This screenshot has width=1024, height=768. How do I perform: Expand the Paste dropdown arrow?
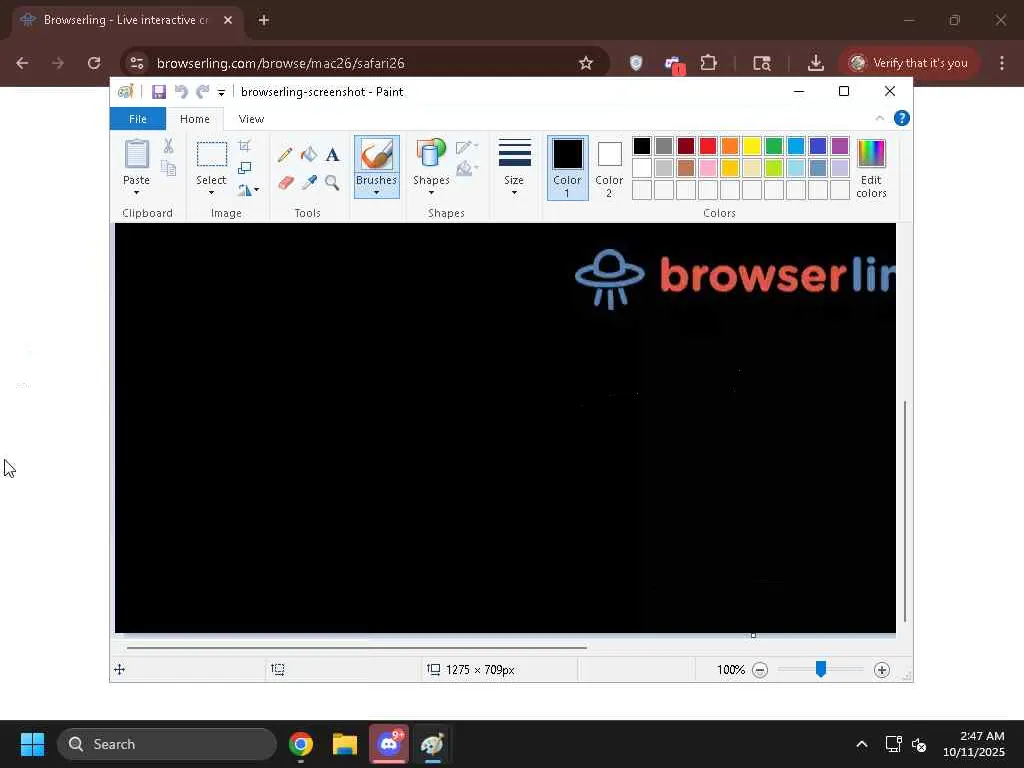[136, 193]
